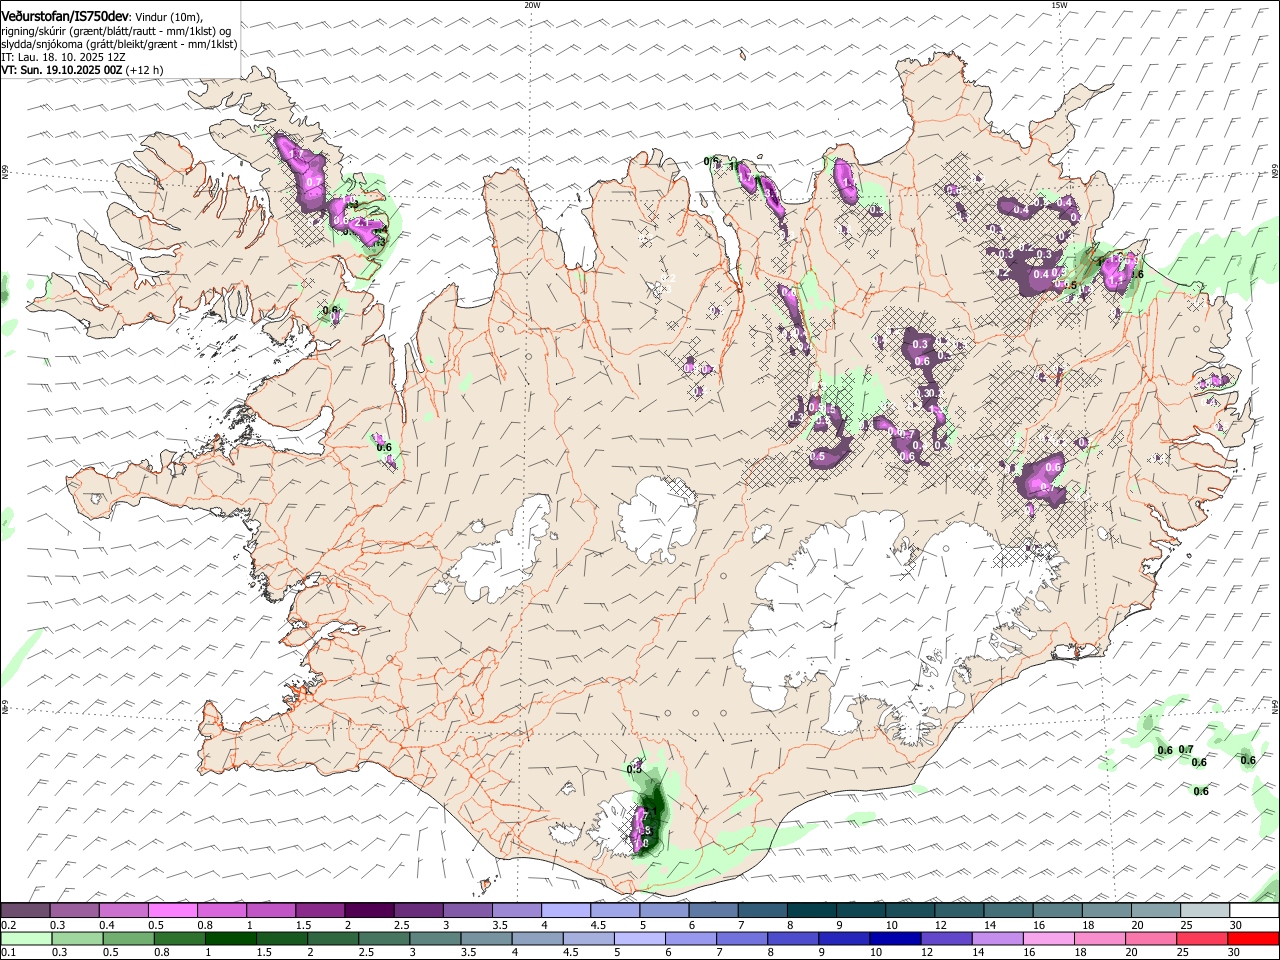The width and height of the screenshot is (1280, 960).
Task: Pick the upper-scale swatch starting at 16
Action: [x=1057, y=910]
